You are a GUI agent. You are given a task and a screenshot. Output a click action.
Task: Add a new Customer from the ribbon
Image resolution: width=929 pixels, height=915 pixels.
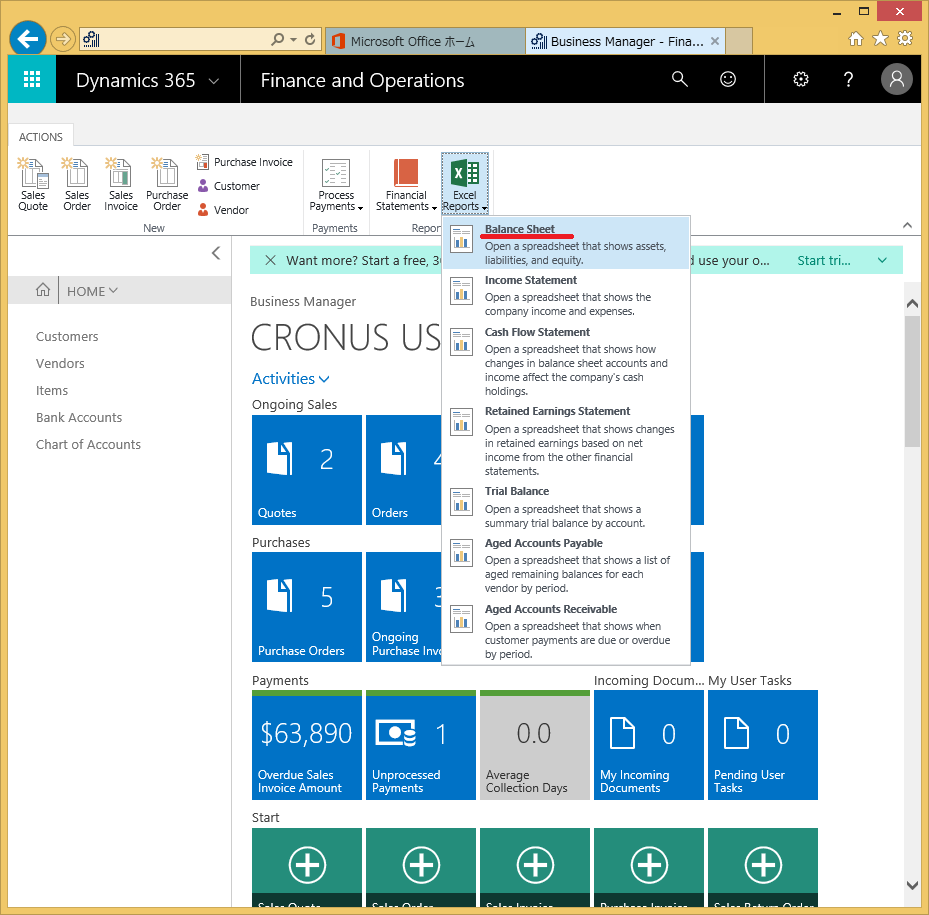[x=228, y=186]
